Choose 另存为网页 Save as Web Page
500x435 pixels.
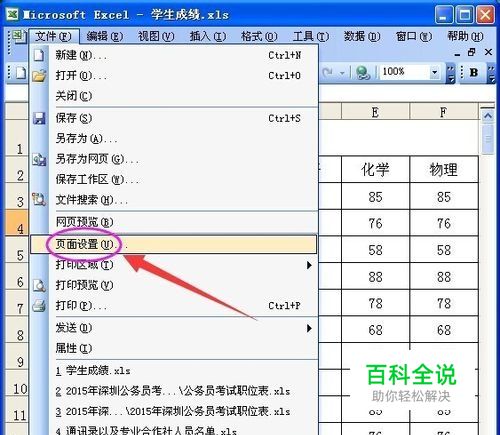point(173,159)
